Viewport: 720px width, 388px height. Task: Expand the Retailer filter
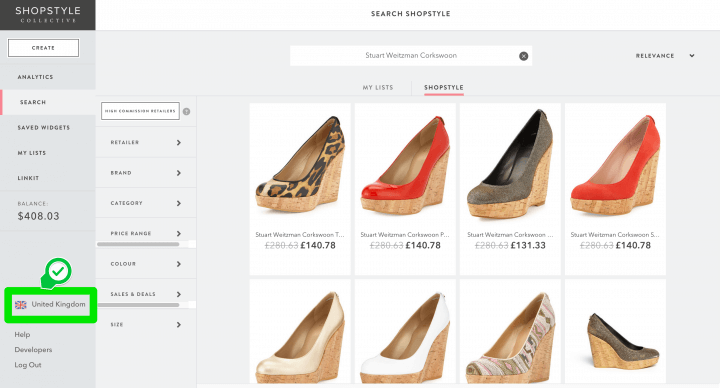[146, 142]
